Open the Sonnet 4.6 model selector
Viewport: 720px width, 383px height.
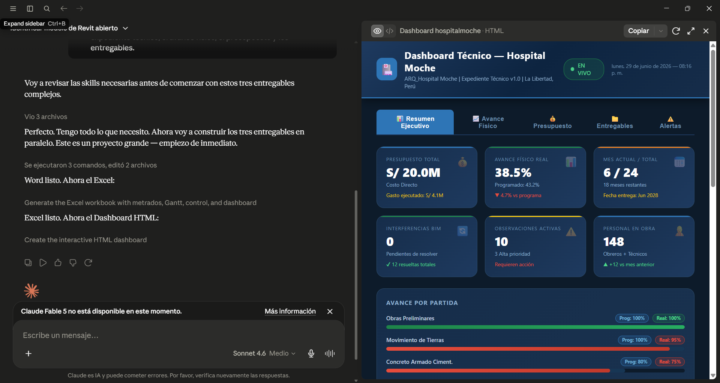coord(264,353)
